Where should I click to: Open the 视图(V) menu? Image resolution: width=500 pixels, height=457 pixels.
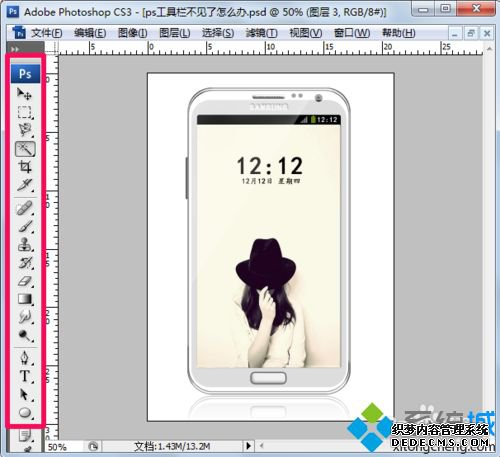coord(306,33)
